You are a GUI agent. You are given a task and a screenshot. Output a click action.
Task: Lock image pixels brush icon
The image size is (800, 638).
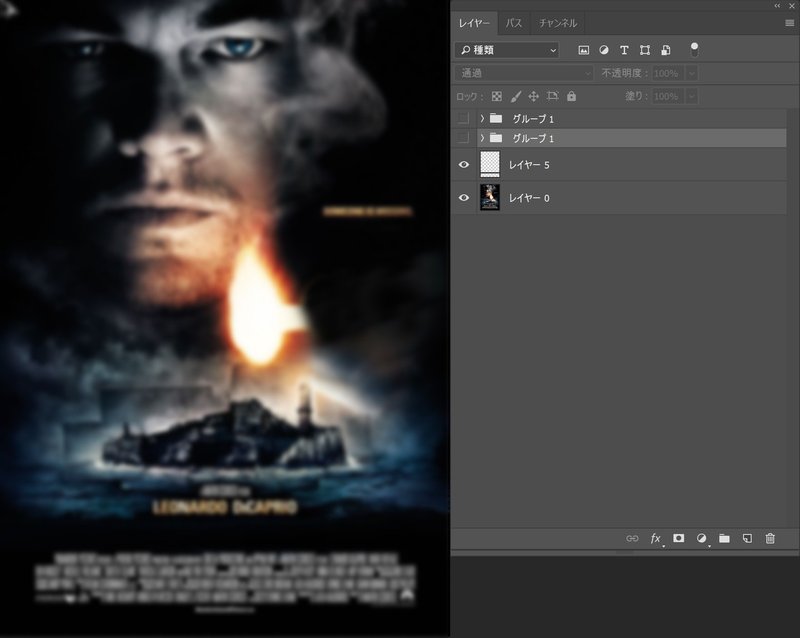point(516,96)
